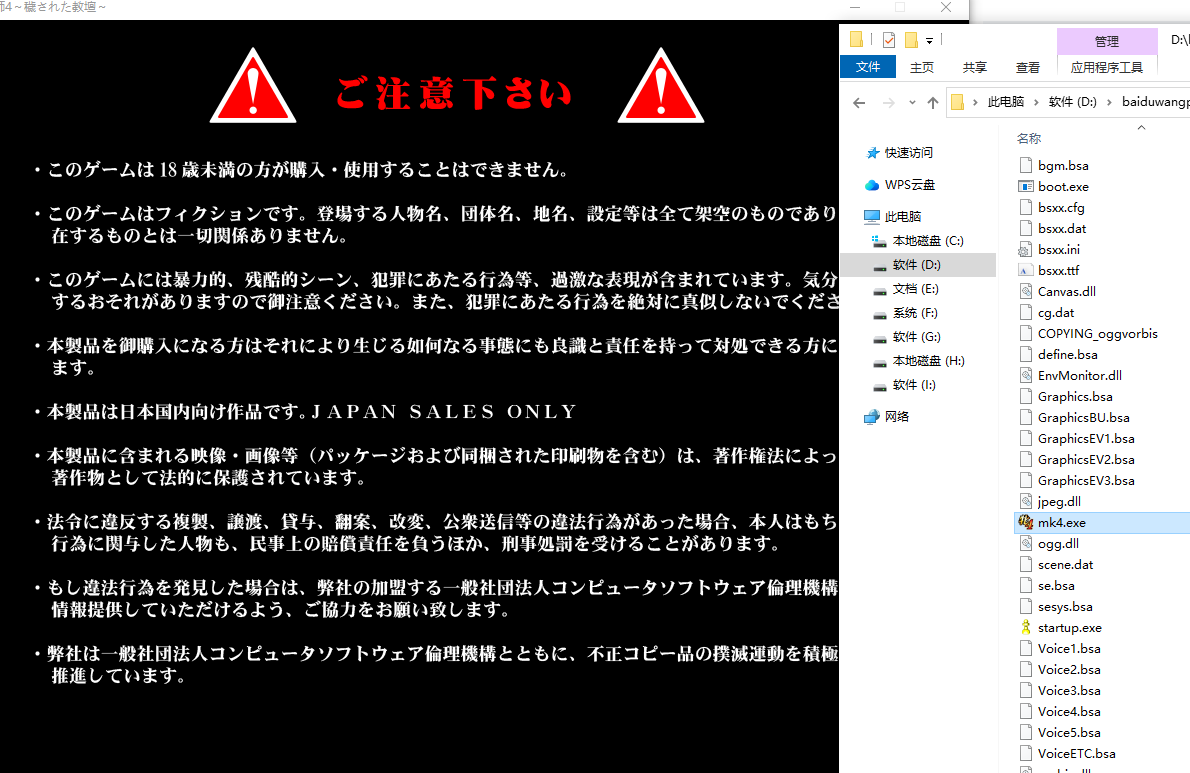The image size is (1190, 773).
Task: Open the recent locations dropdown chevron
Action: 911,102
